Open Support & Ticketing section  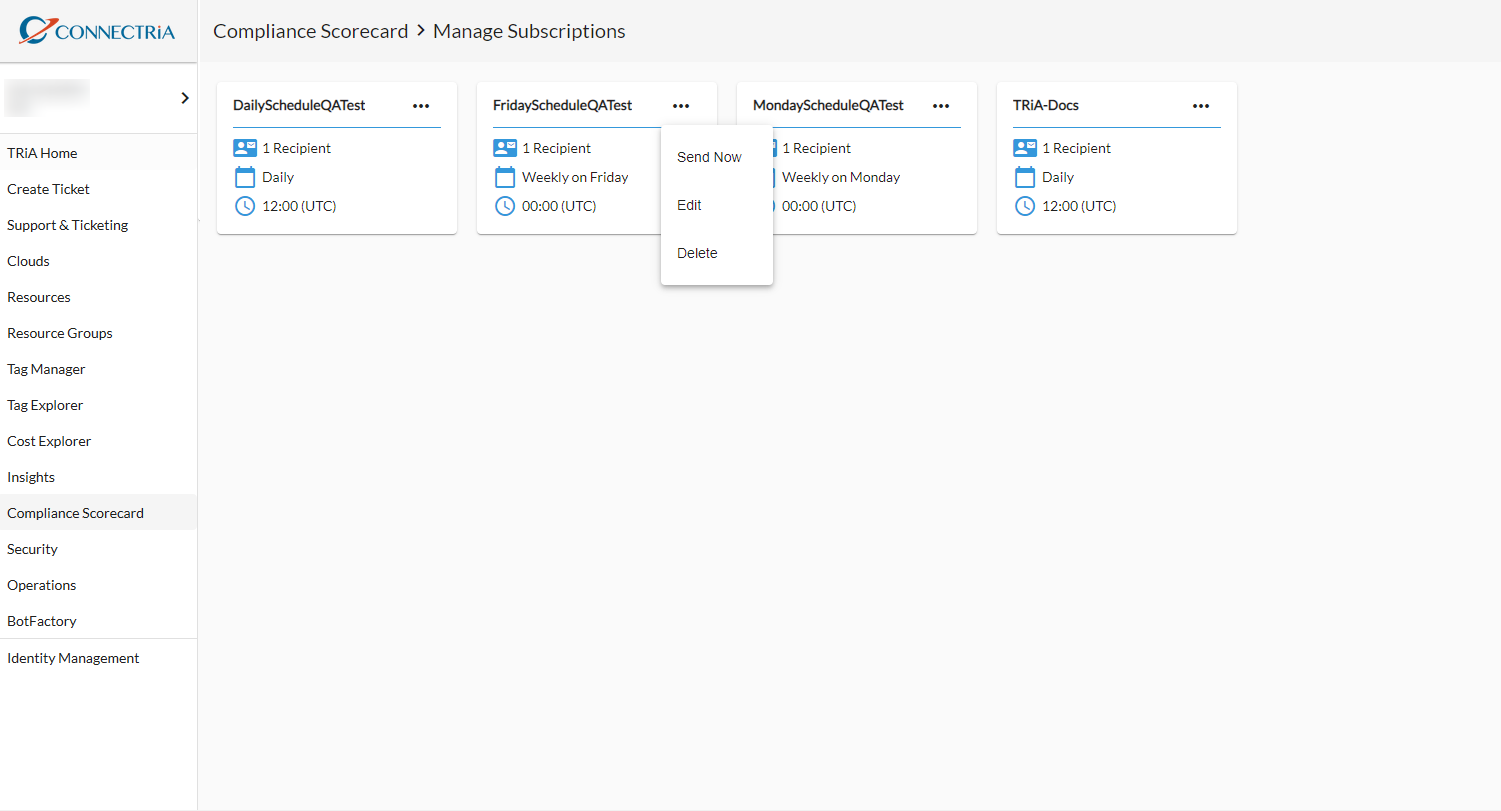pyautogui.click(x=98, y=225)
